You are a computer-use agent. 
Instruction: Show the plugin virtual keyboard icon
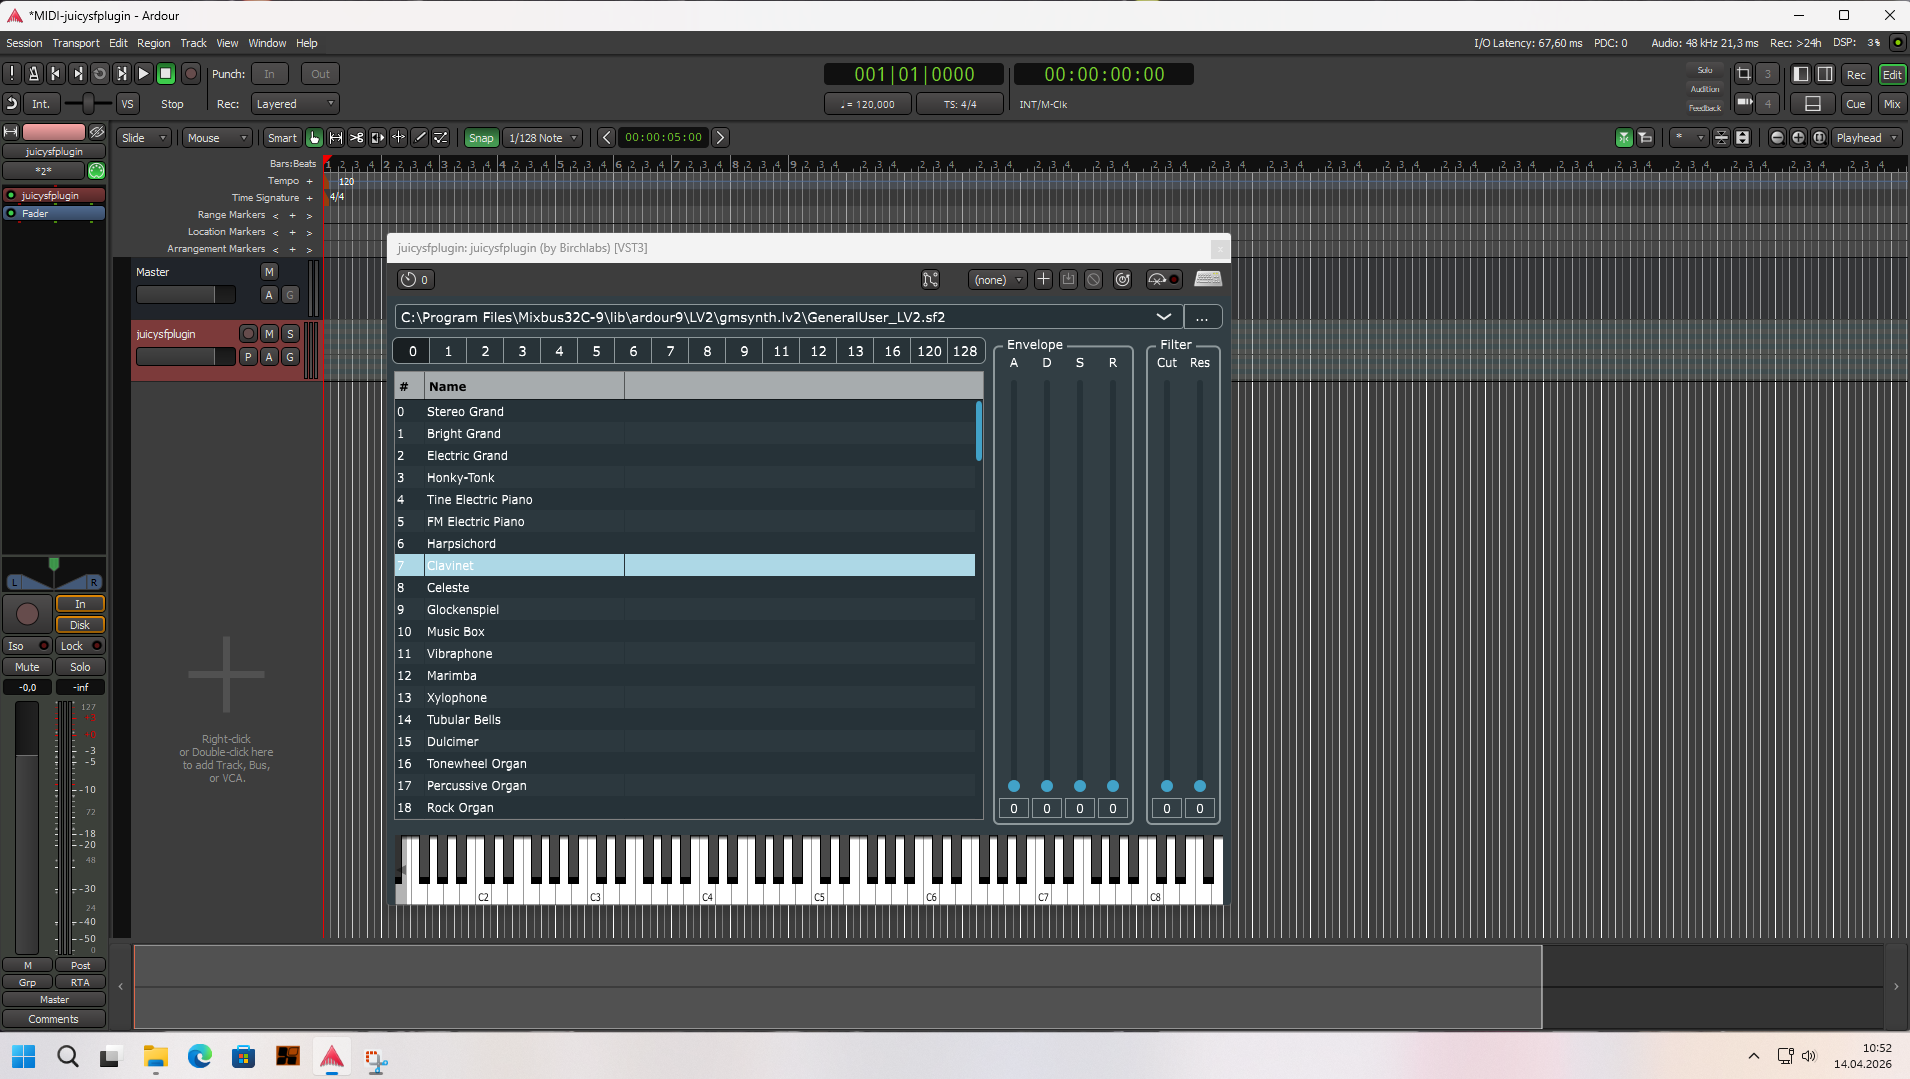tap(1208, 280)
